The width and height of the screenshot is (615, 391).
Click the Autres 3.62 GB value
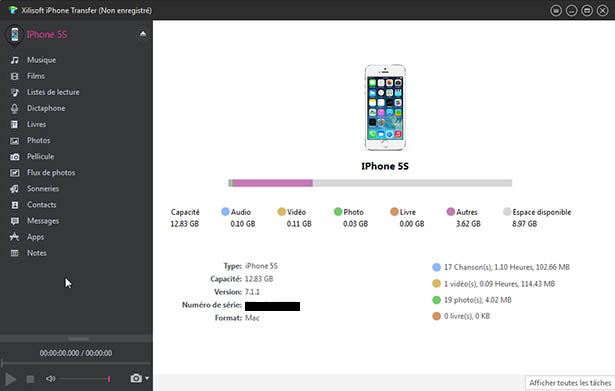[x=468, y=224]
